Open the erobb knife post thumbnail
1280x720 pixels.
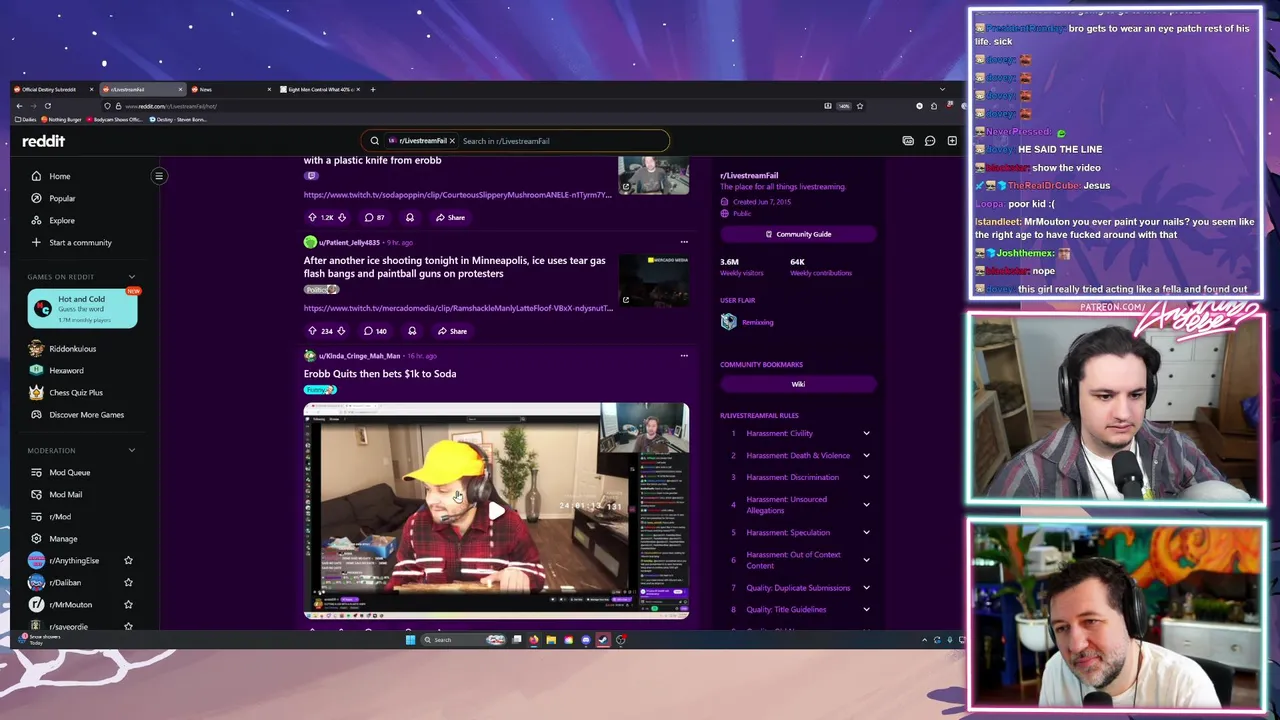pos(654,175)
